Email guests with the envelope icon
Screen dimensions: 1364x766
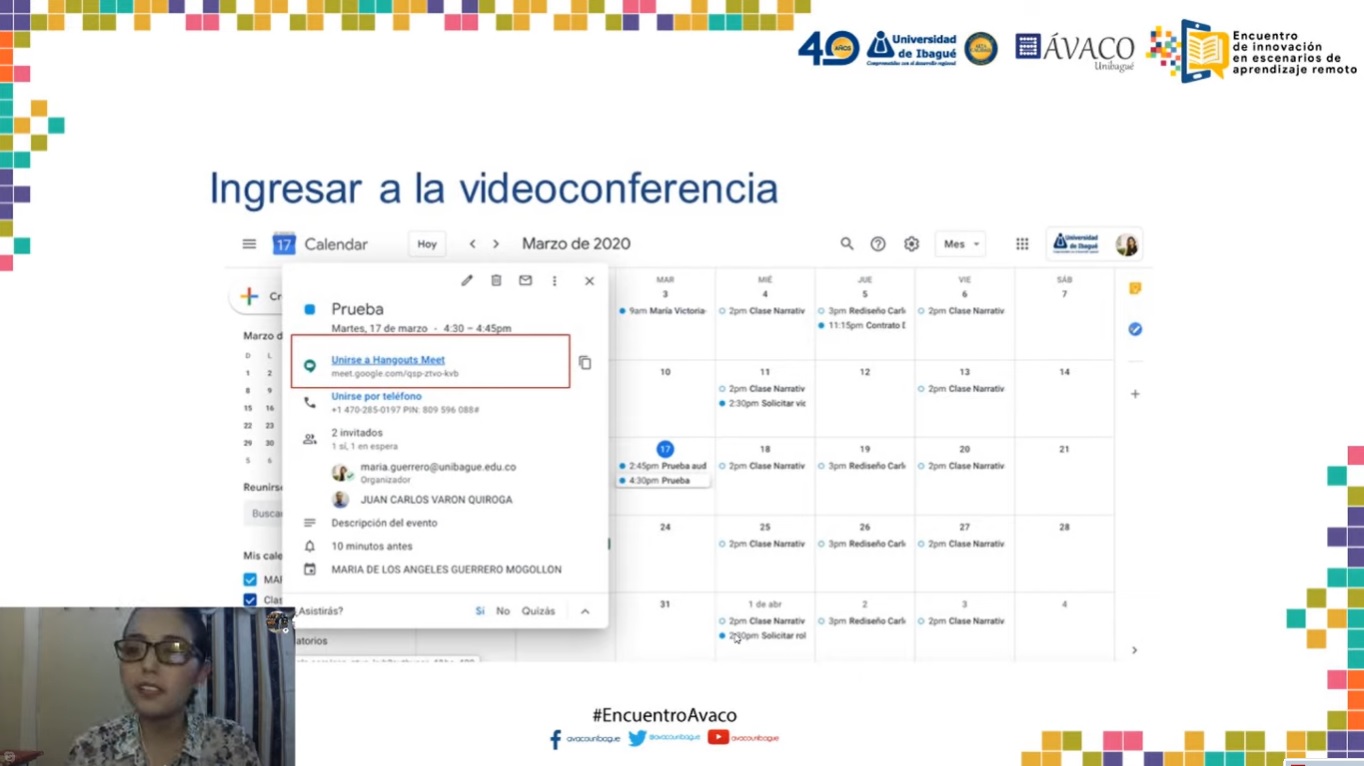pos(525,281)
